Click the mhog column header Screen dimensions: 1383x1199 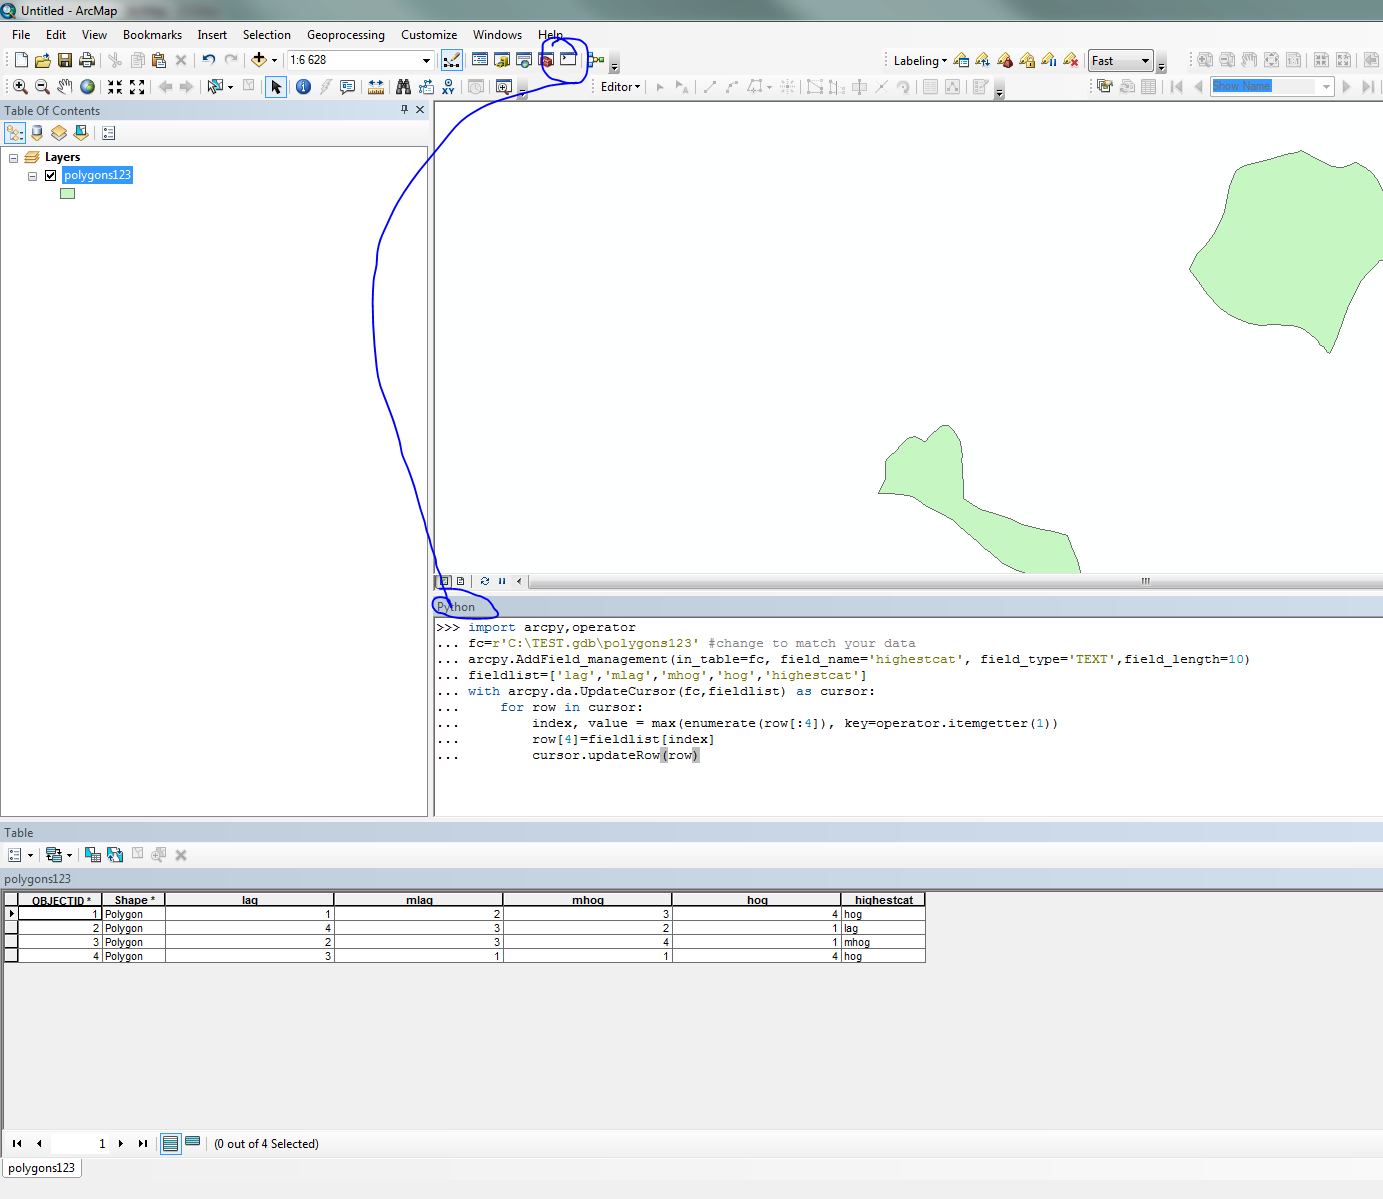click(x=588, y=900)
